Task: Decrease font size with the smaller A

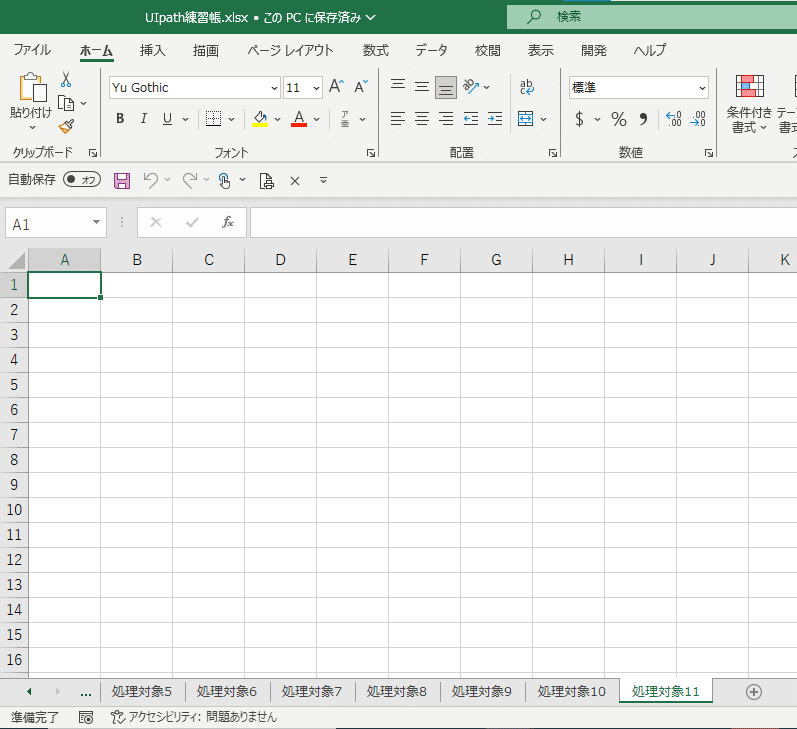Action: [x=361, y=87]
